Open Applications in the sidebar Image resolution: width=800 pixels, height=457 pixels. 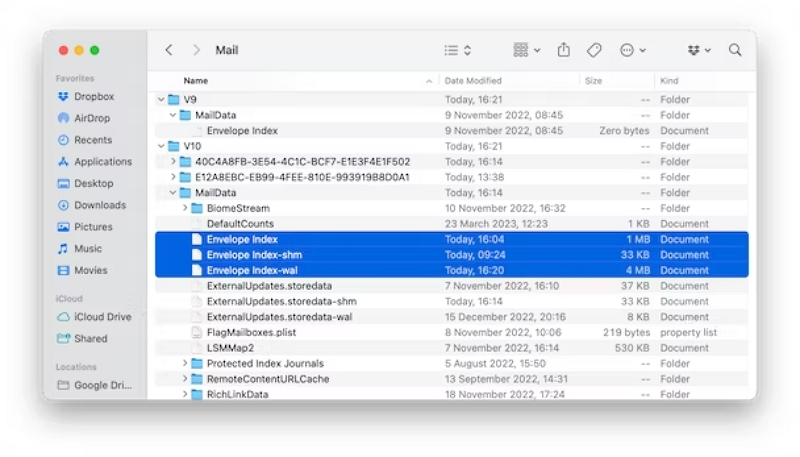[x=94, y=162]
